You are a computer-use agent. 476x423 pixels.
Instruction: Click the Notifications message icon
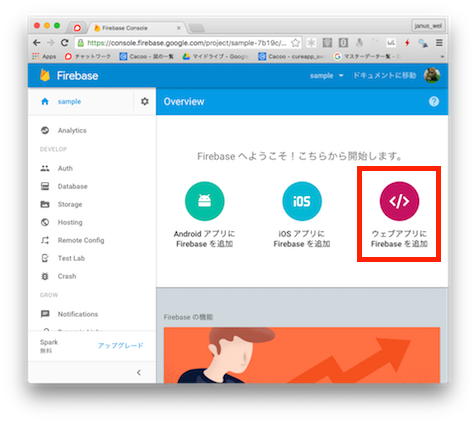click(x=45, y=314)
